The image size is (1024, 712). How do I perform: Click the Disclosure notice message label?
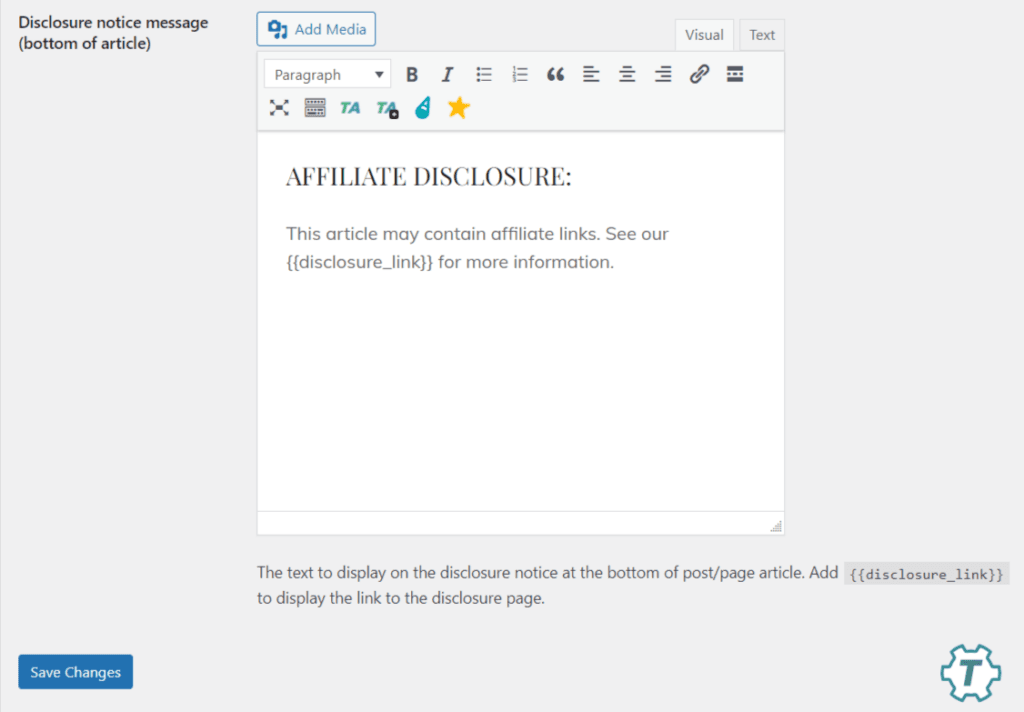click(113, 33)
